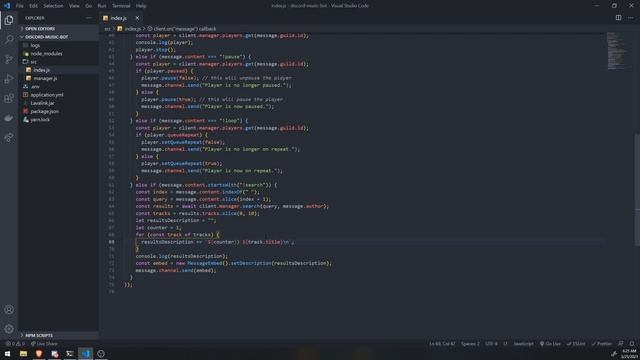Open the Docker view in activity bar
The height and width of the screenshot is (360, 640).
(9, 118)
